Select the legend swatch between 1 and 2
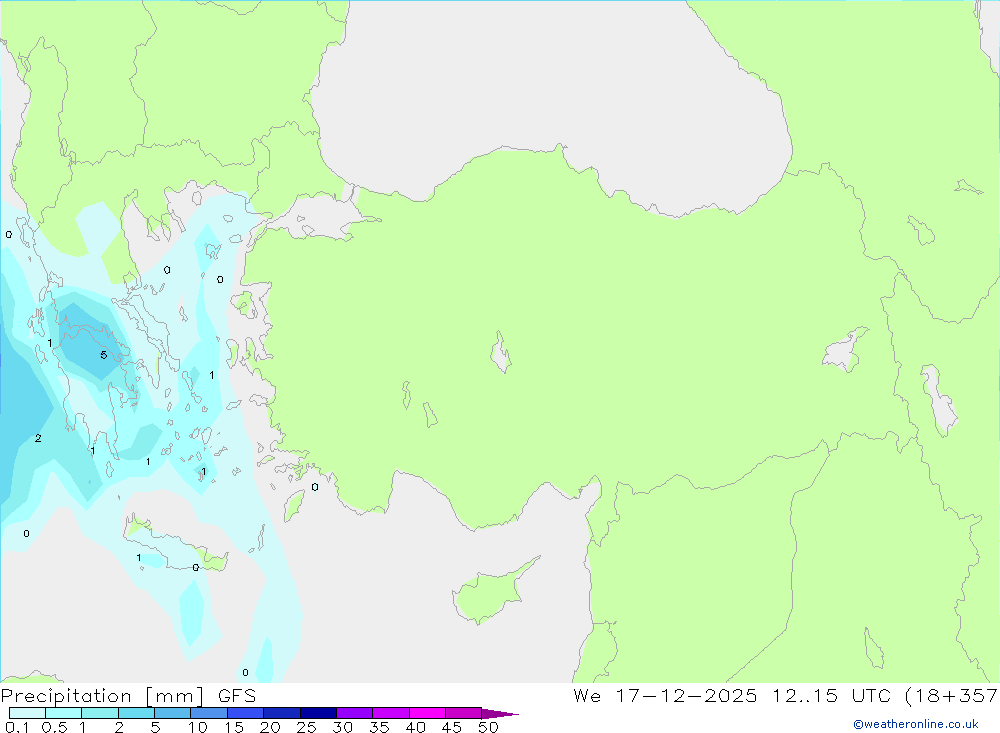Viewport: 1000px width, 733px height. click(100, 713)
